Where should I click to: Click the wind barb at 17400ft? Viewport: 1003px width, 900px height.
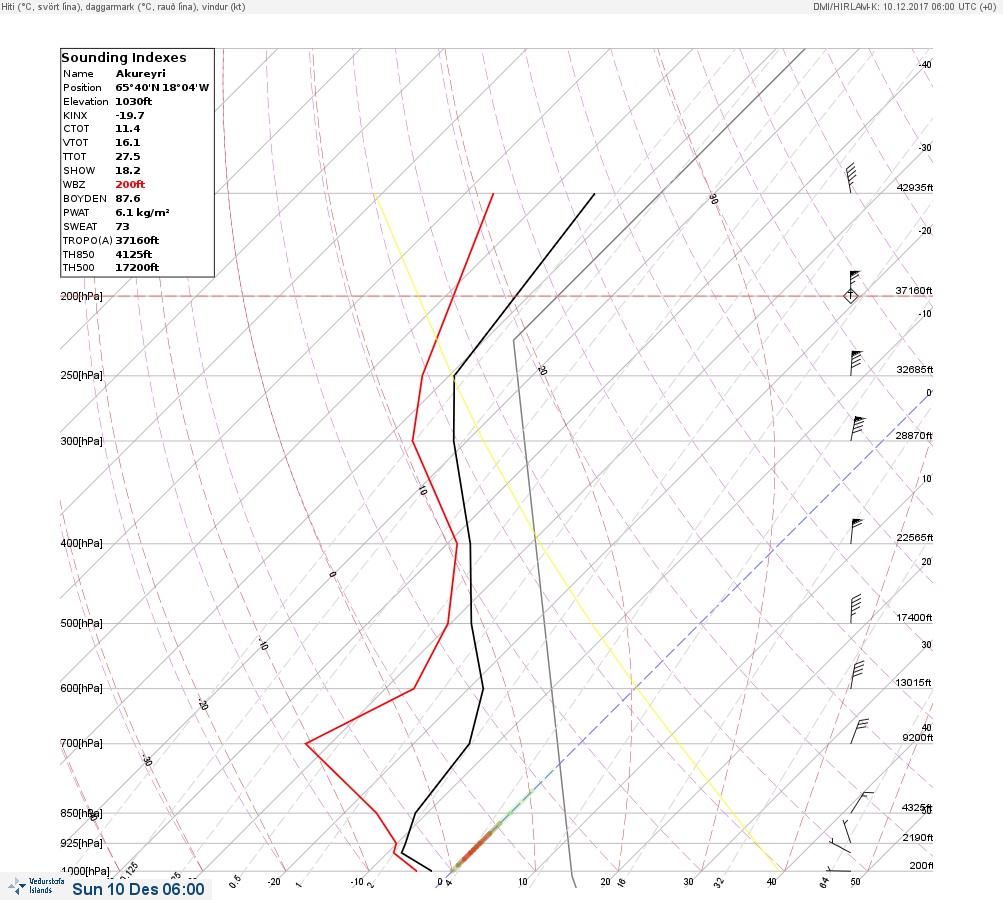click(855, 608)
